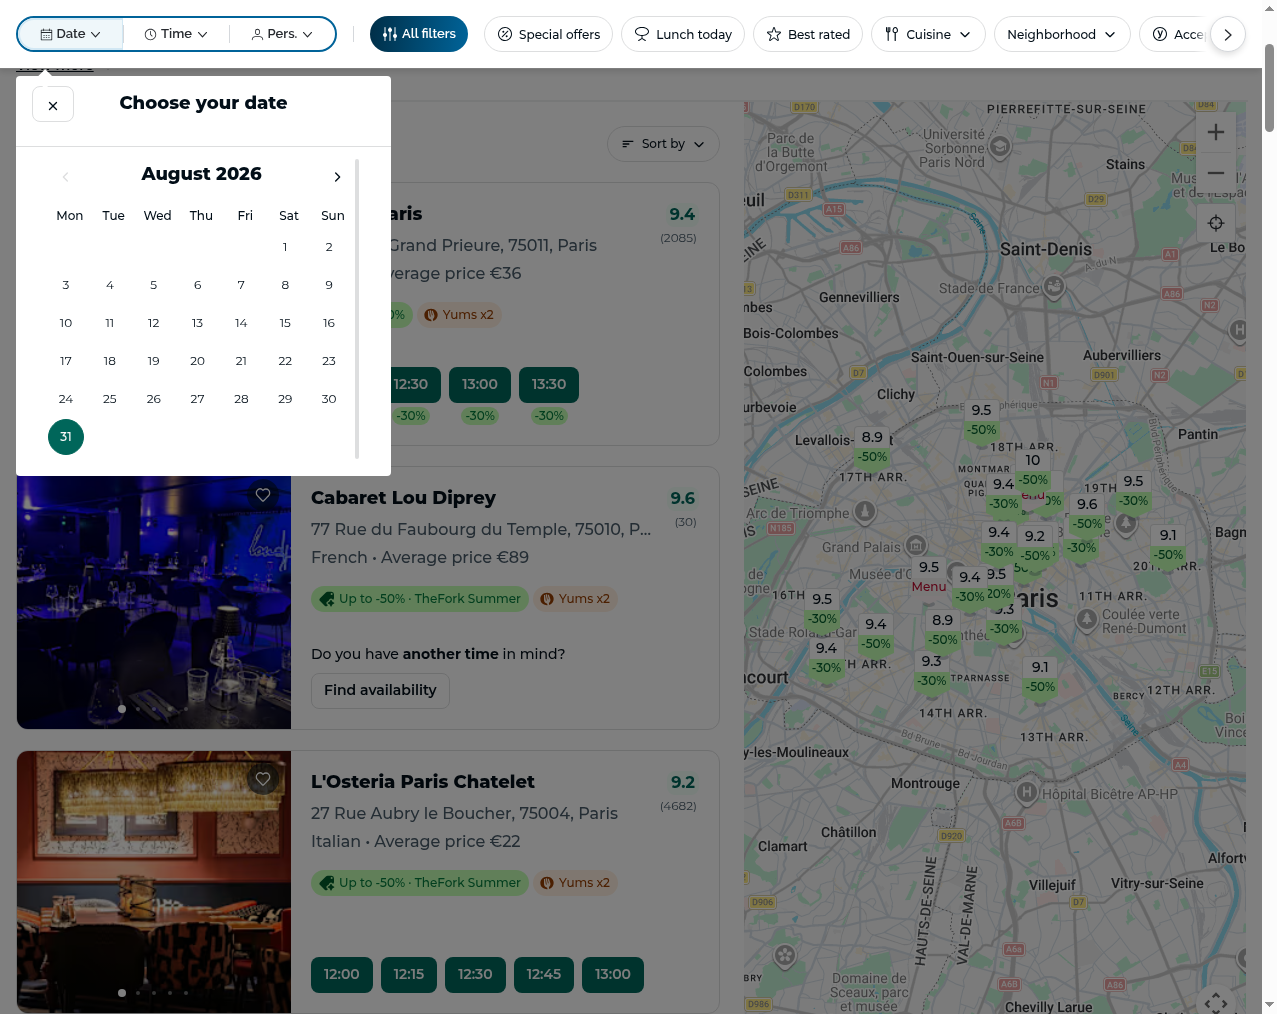Viewport: 1277px width, 1014px height.
Task: Click L'Osteria's TheFork Summer -50% tag
Action: [x=420, y=883]
